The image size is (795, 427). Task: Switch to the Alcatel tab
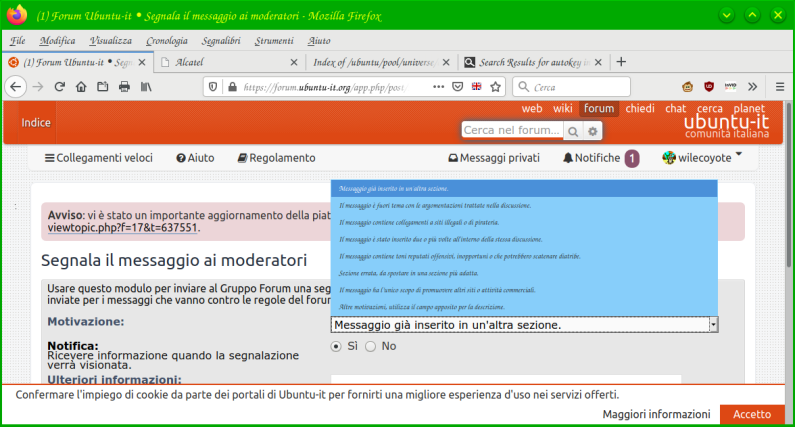pos(228,62)
